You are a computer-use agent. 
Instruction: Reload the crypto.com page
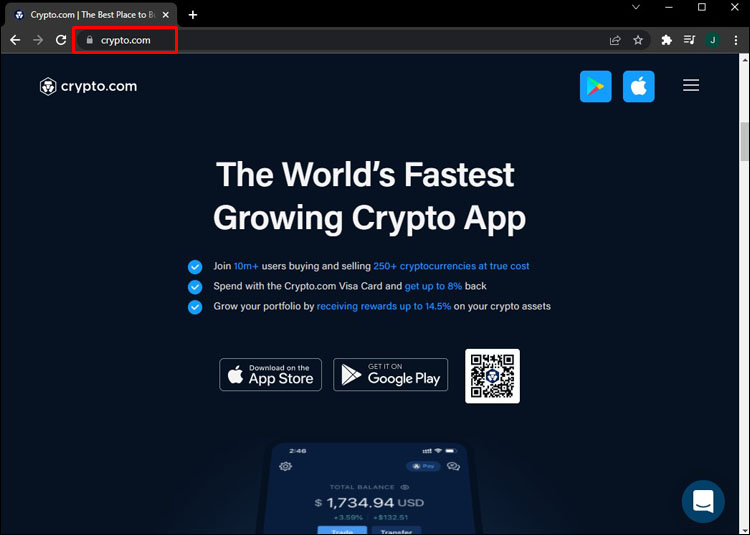coord(61,40)
